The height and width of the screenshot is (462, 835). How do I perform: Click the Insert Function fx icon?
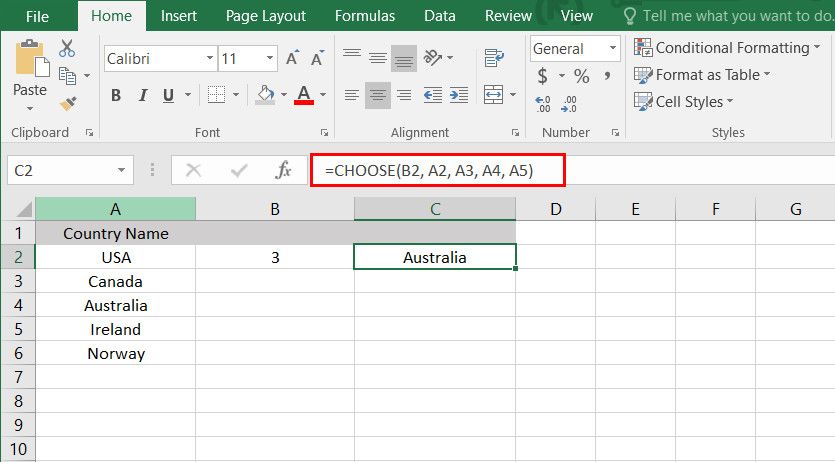(283, 170)
